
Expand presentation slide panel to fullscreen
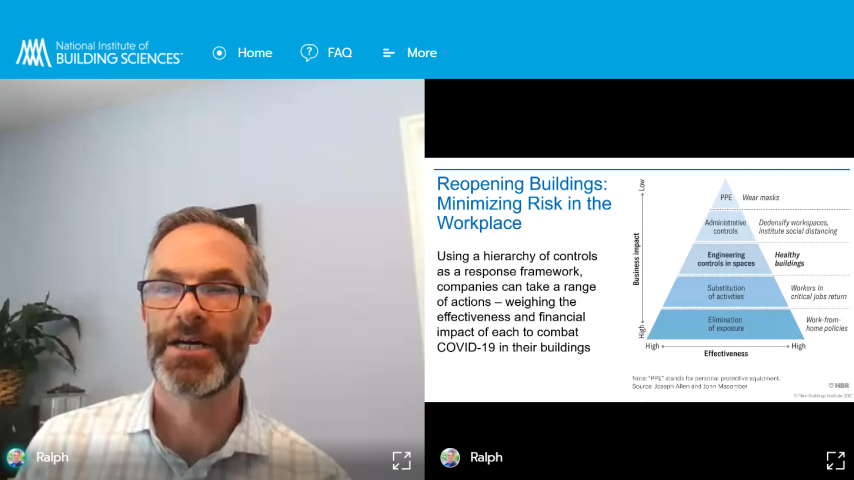(835, 460)
